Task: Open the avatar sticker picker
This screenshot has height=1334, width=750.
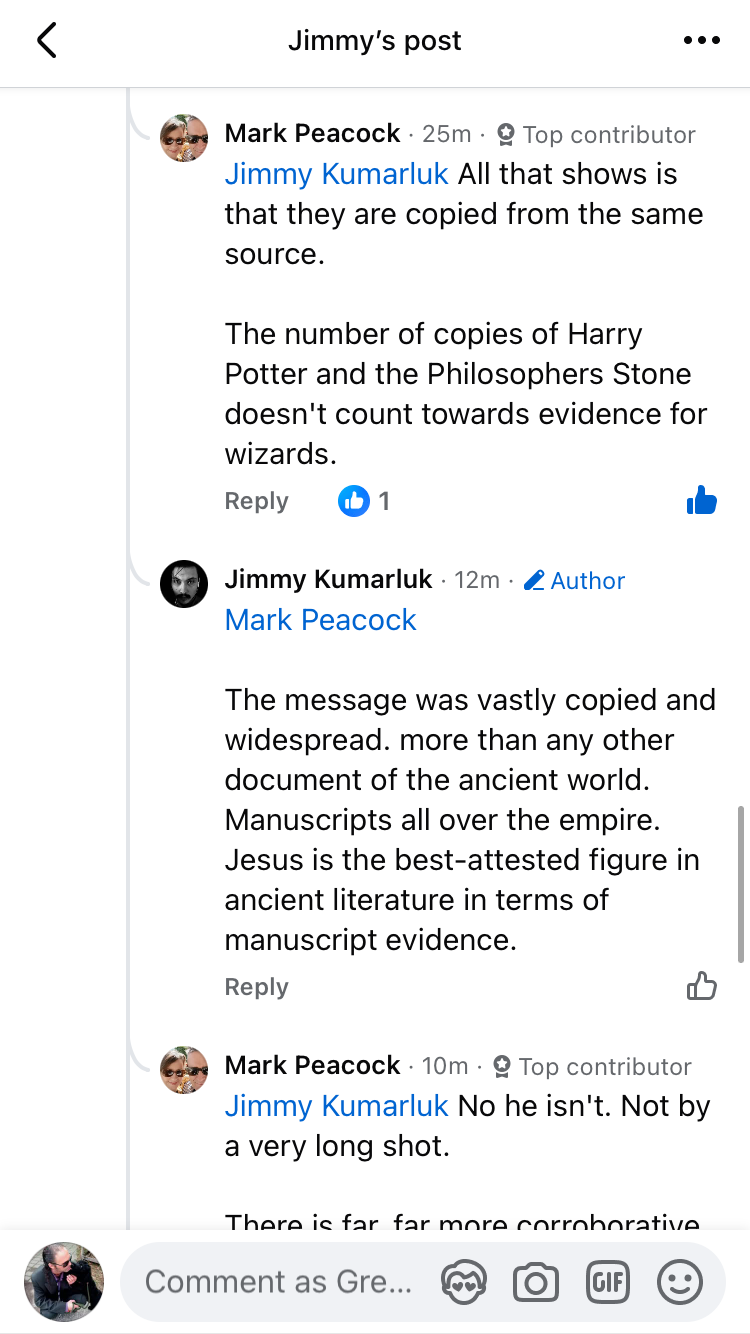Action: (x=464, y=1282)
